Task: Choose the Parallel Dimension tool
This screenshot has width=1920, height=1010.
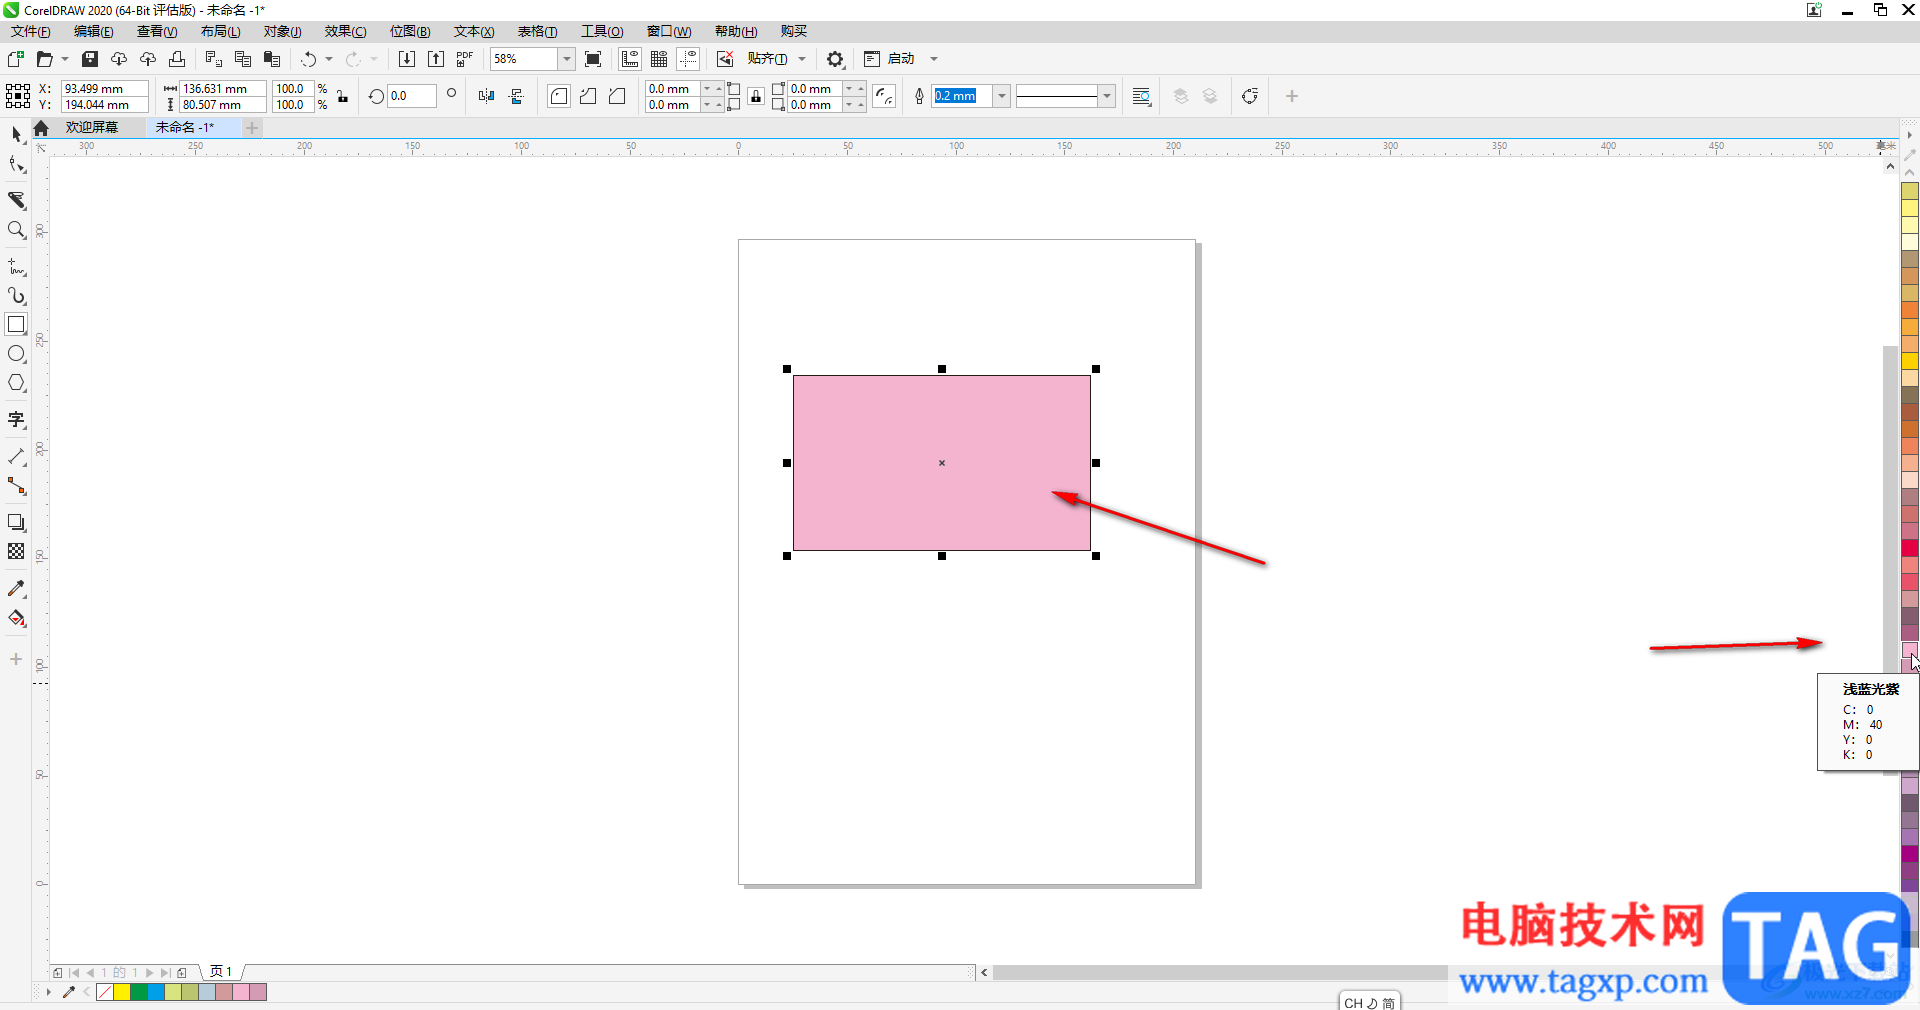Action: click(x=16, y=457)
